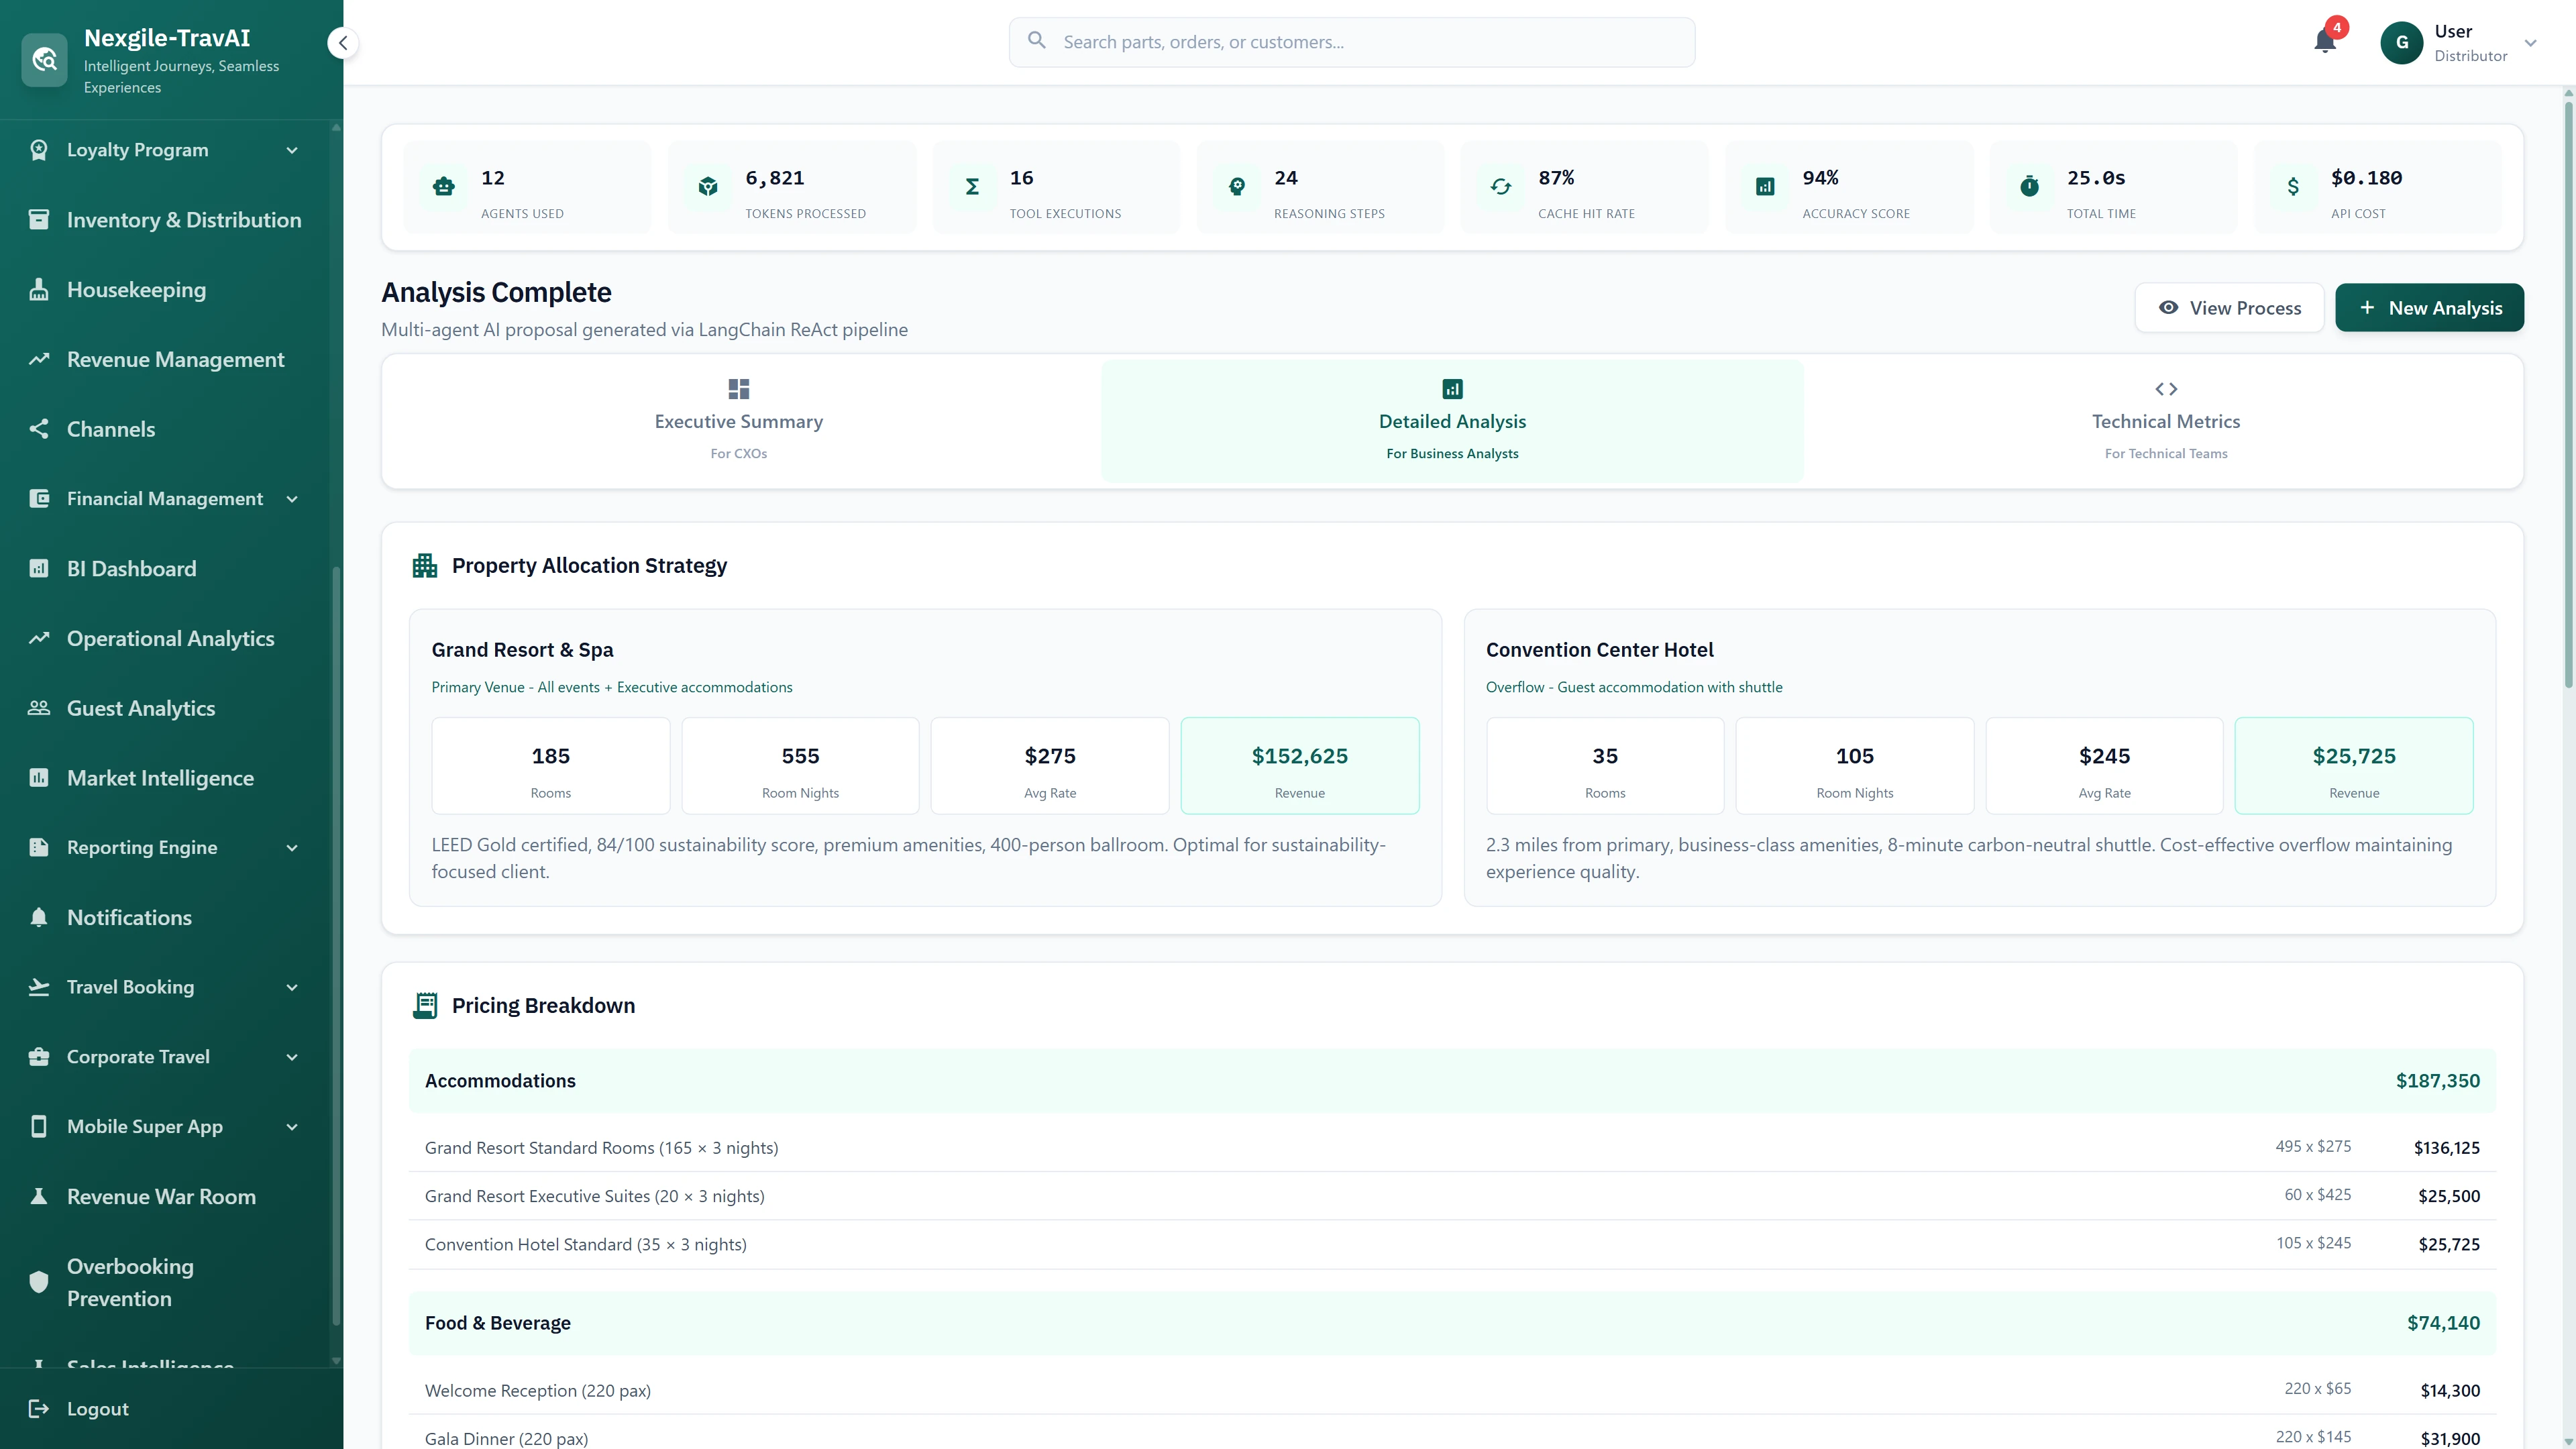Click the Nexgile-TravAI logo
This screenshot has height=1449, width=2576.
44,59
